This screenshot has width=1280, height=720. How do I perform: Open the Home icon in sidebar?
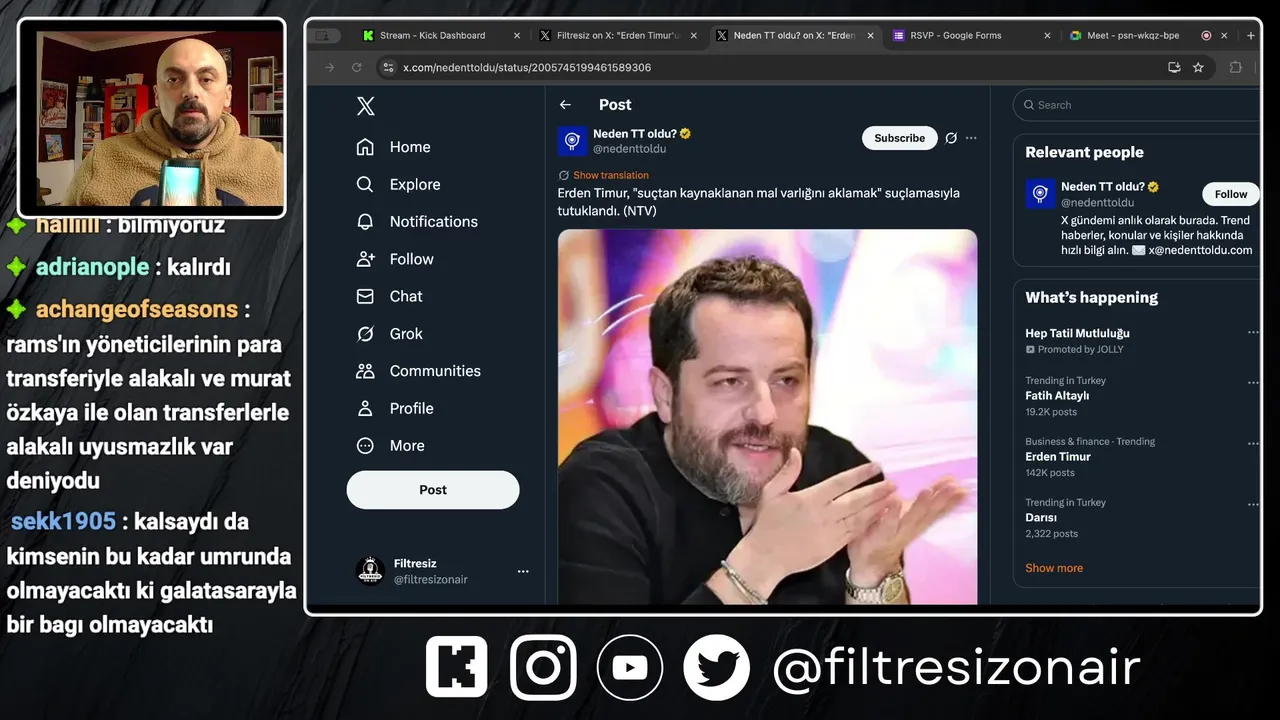365,147
